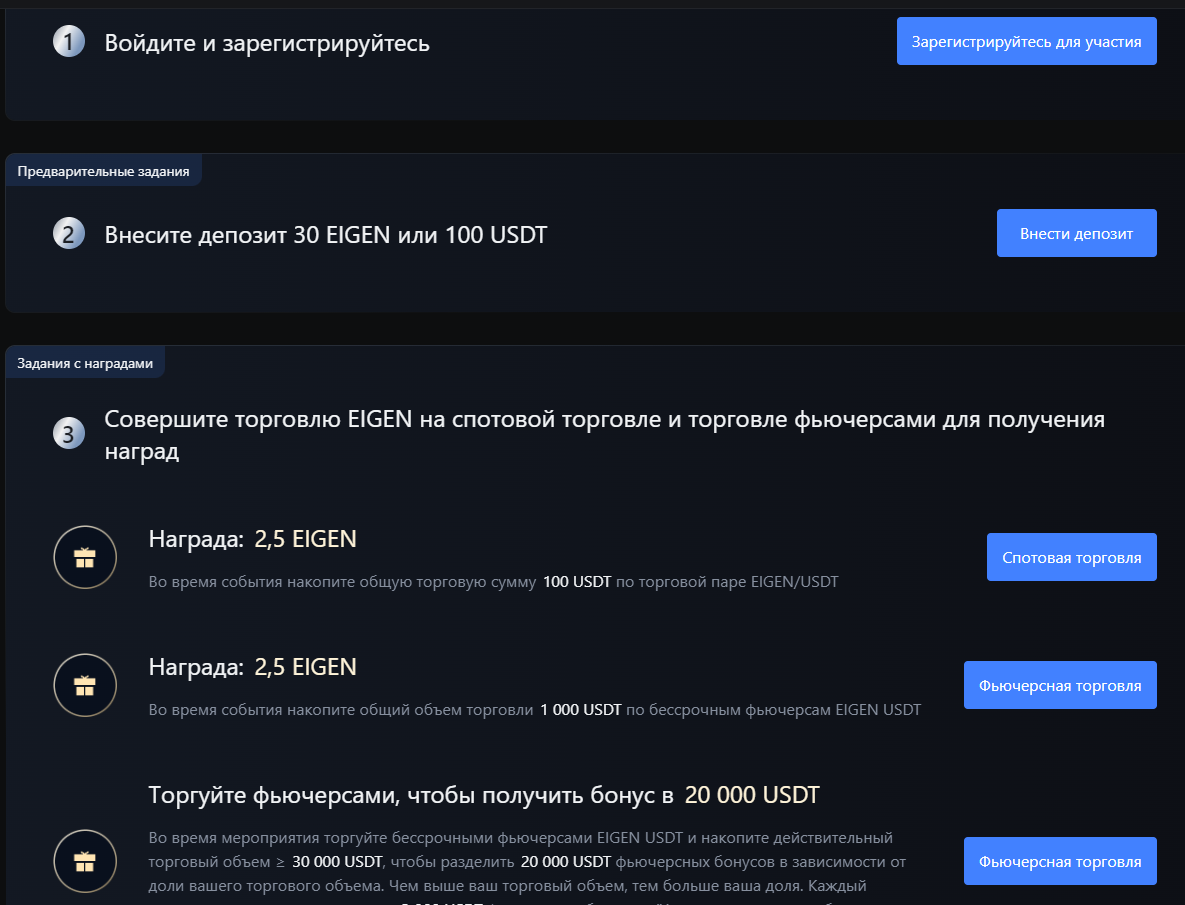Select the 'Задания с наградами' tab label
The image size is (1185, 905).
pos(85,363)
